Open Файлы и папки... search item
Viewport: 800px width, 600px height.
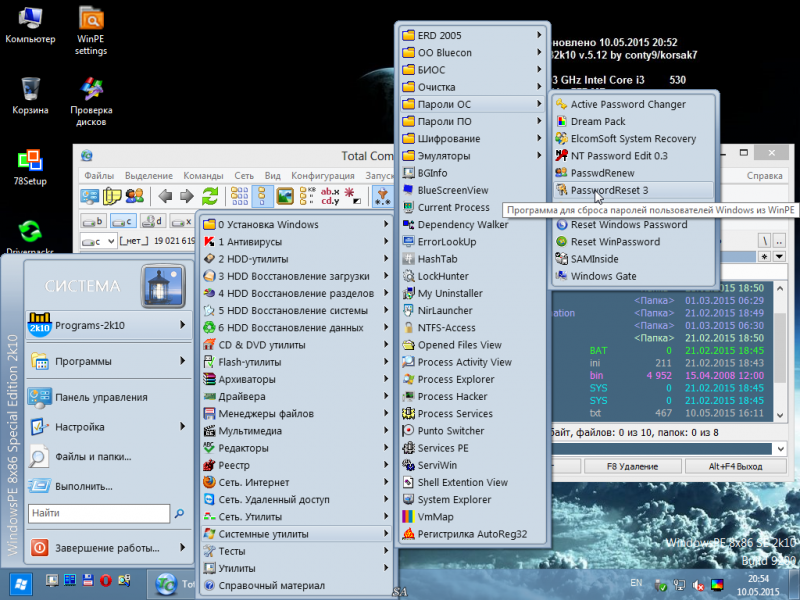pyautogui.click(x=108, y=457)
